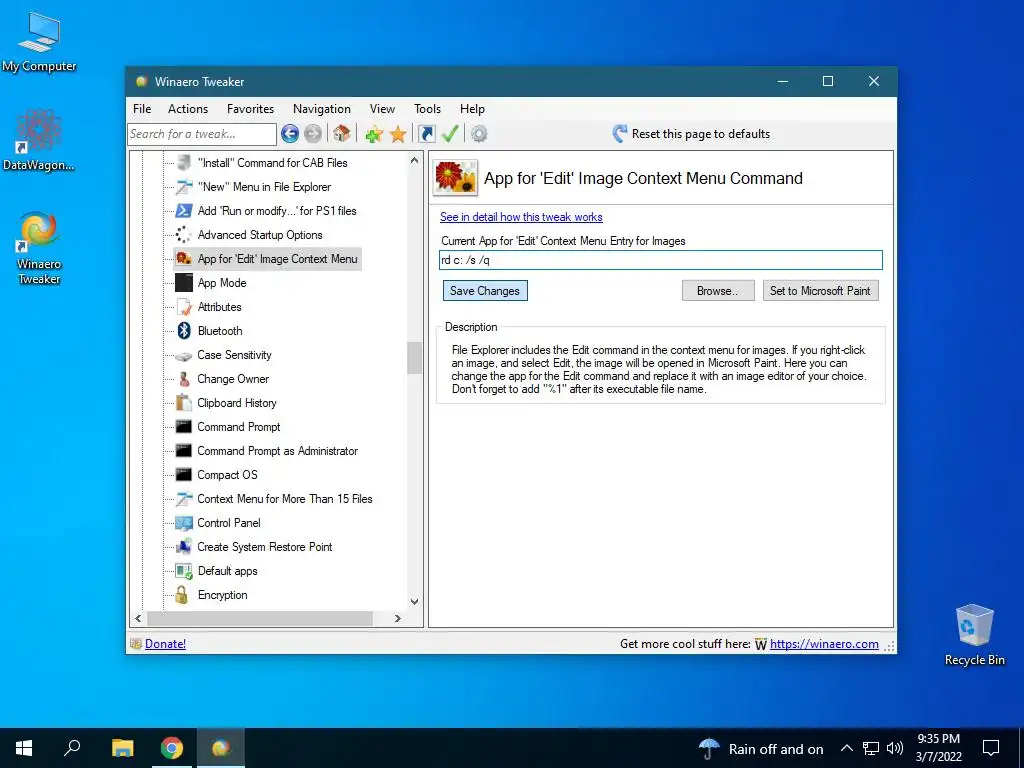Open the File menu
Screen dimensions: 1024x768
142,109
